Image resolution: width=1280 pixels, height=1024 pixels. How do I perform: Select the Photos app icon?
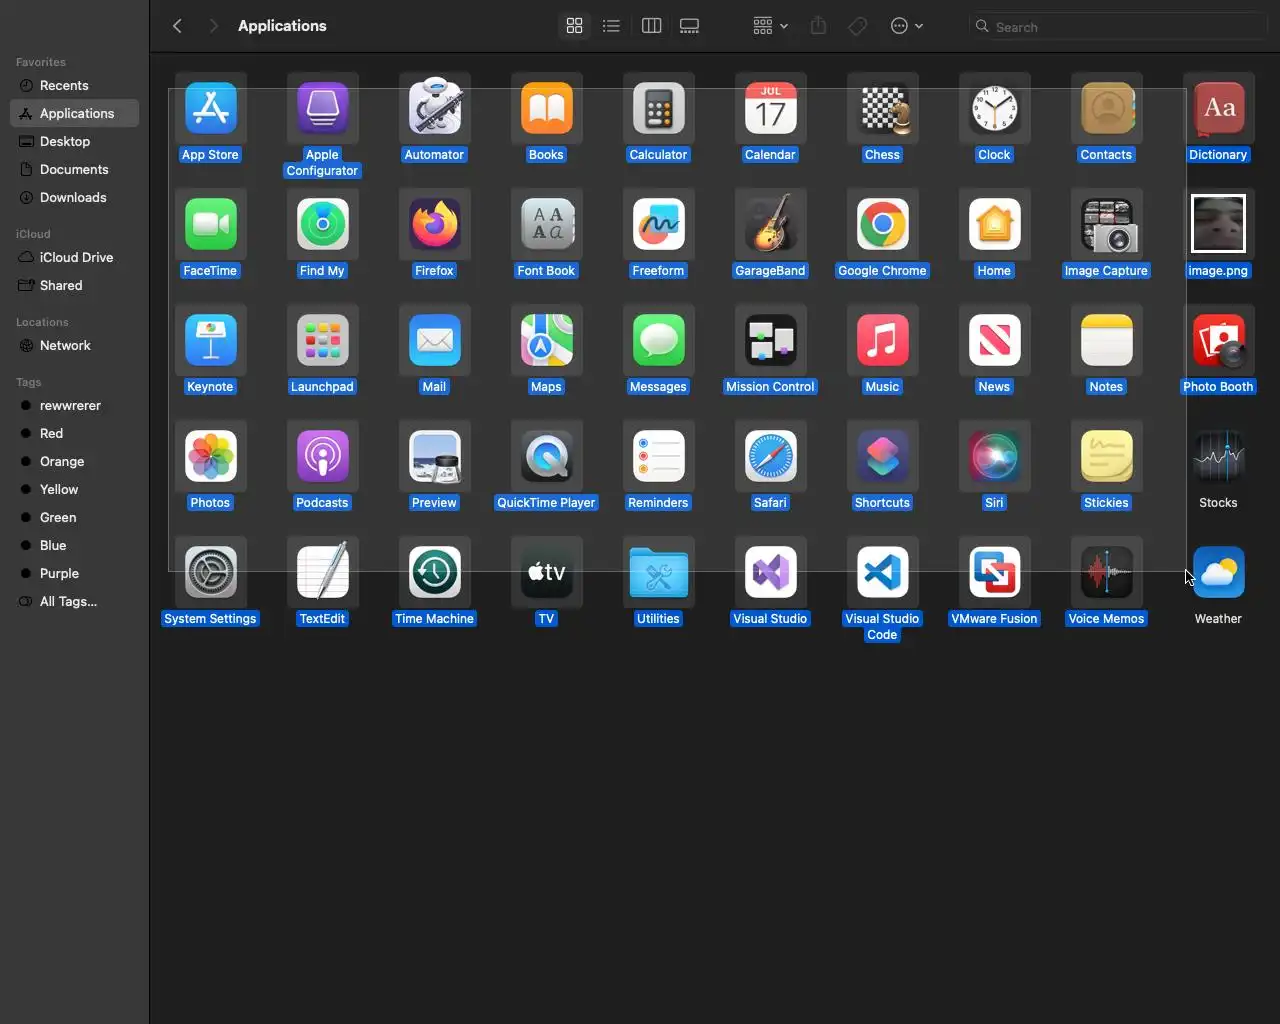point(210,456)
